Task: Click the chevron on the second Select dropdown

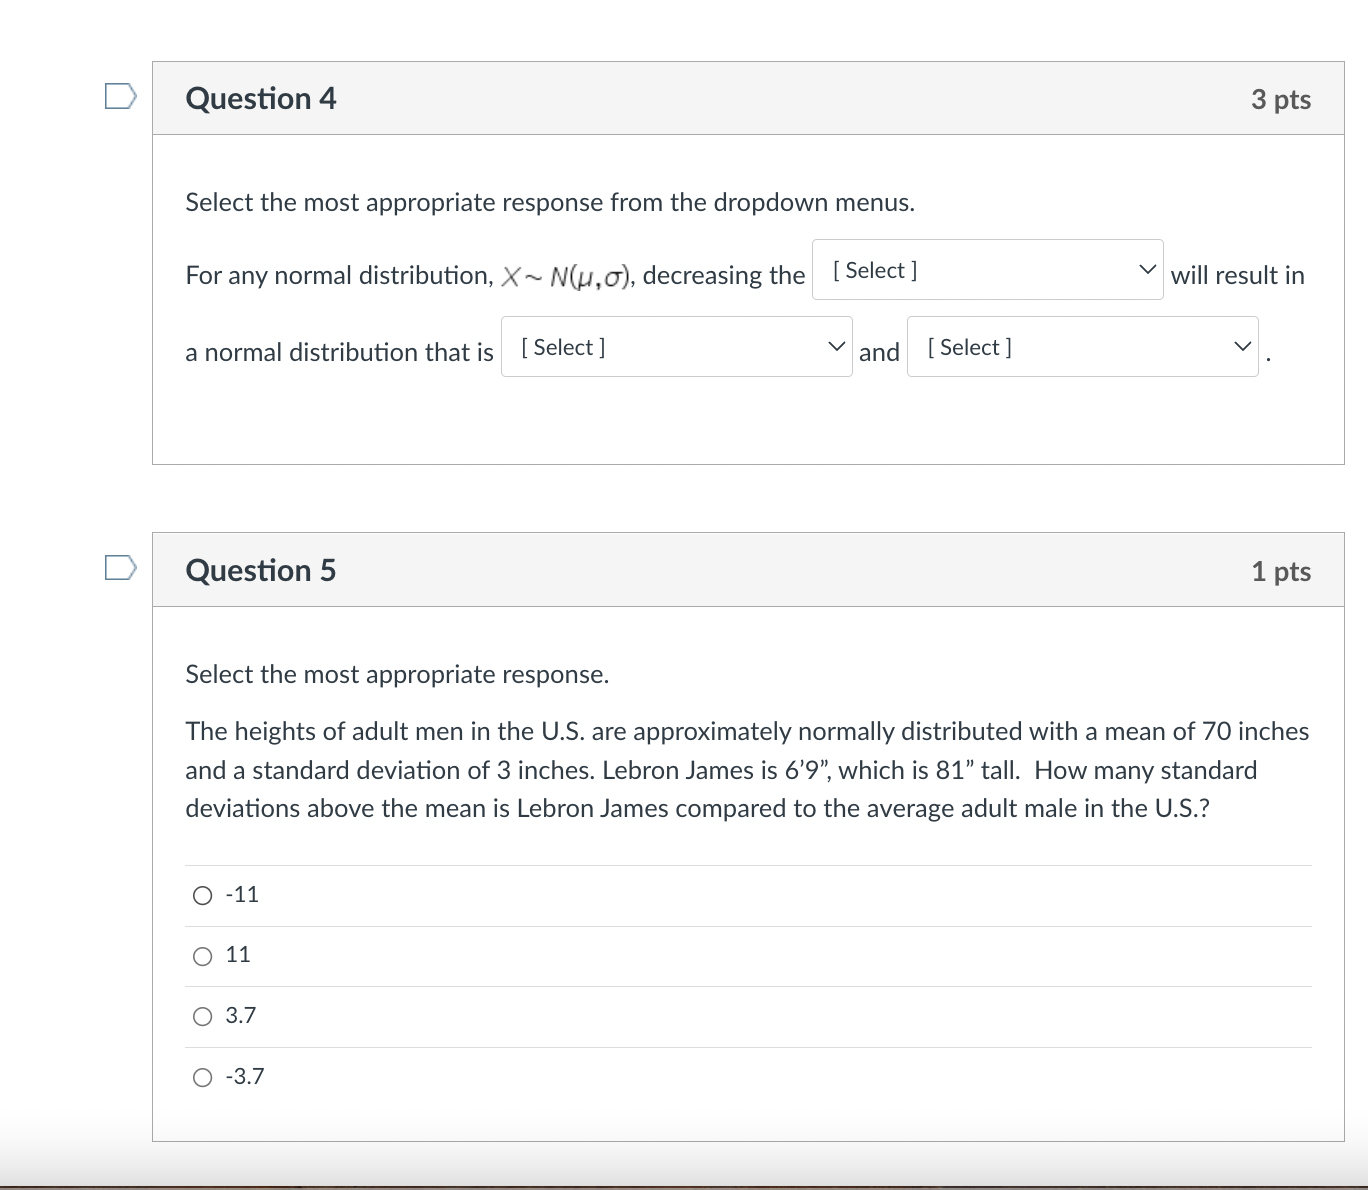Action: tap(836, 345)
